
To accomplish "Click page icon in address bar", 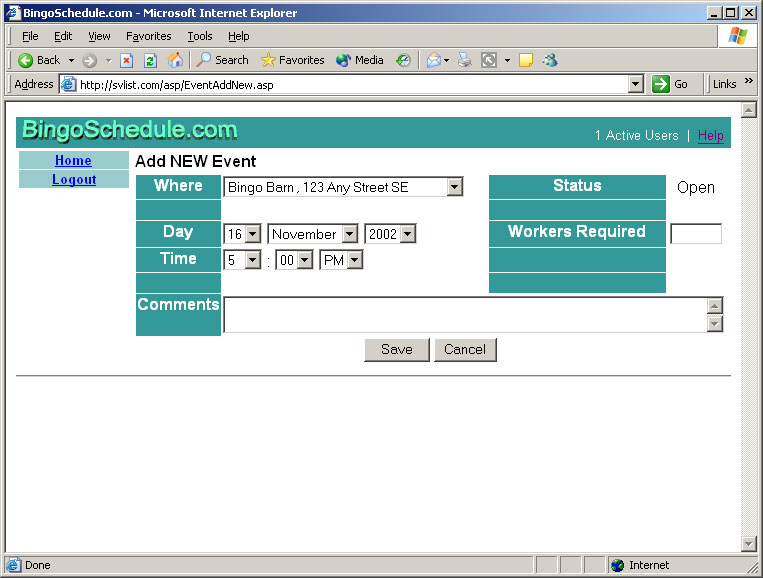I will 69,84.
